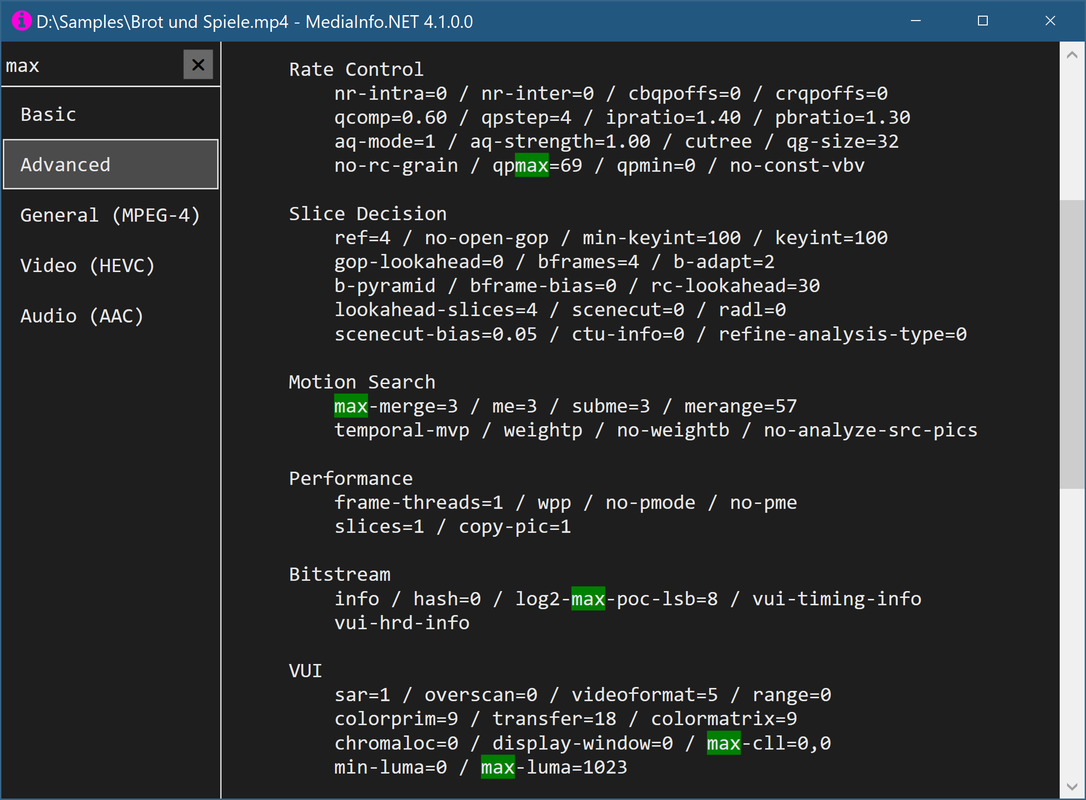Click the 'Bitstream' heading
The image size is (1086, 800).
339,574
